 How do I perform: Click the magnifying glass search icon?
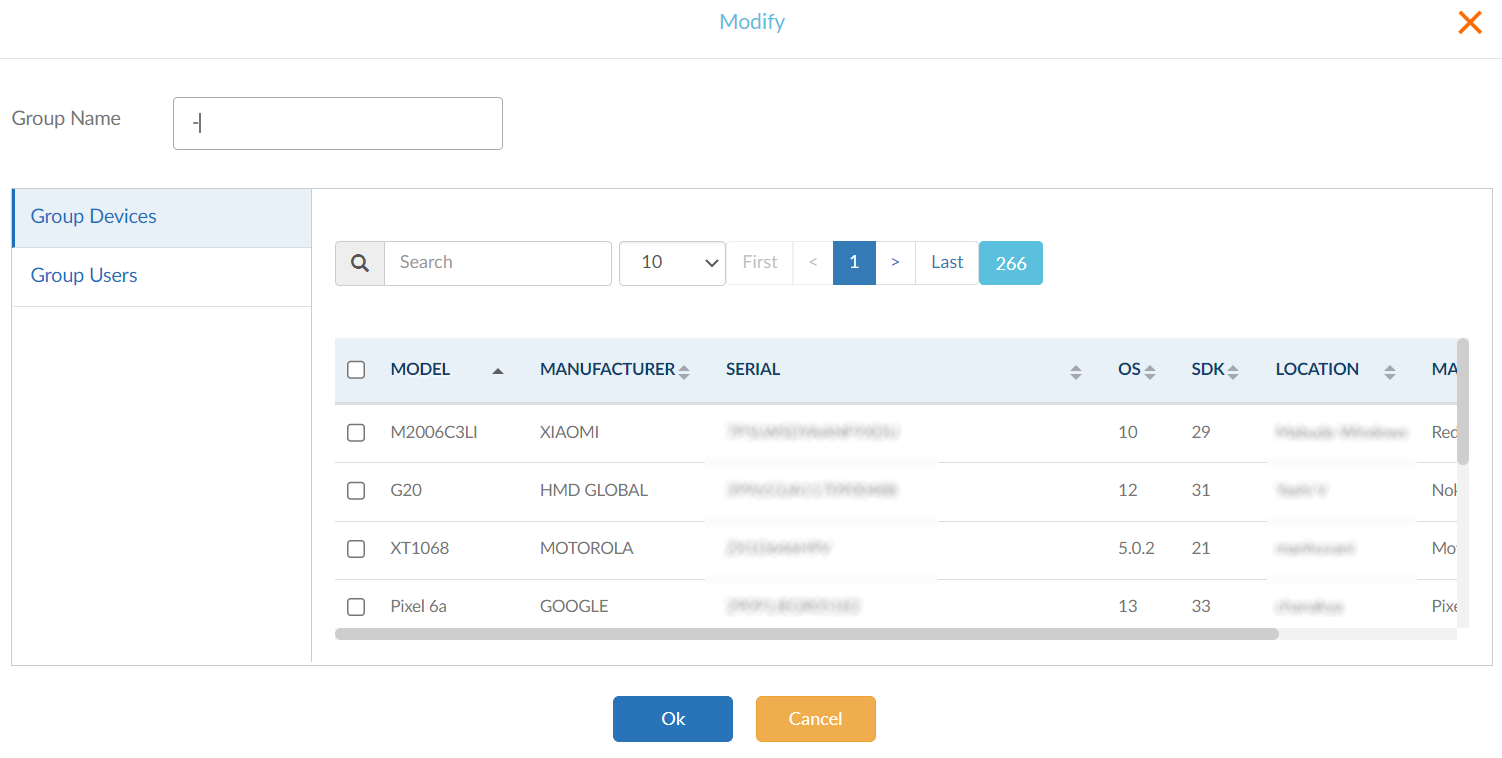click(360, 263)
